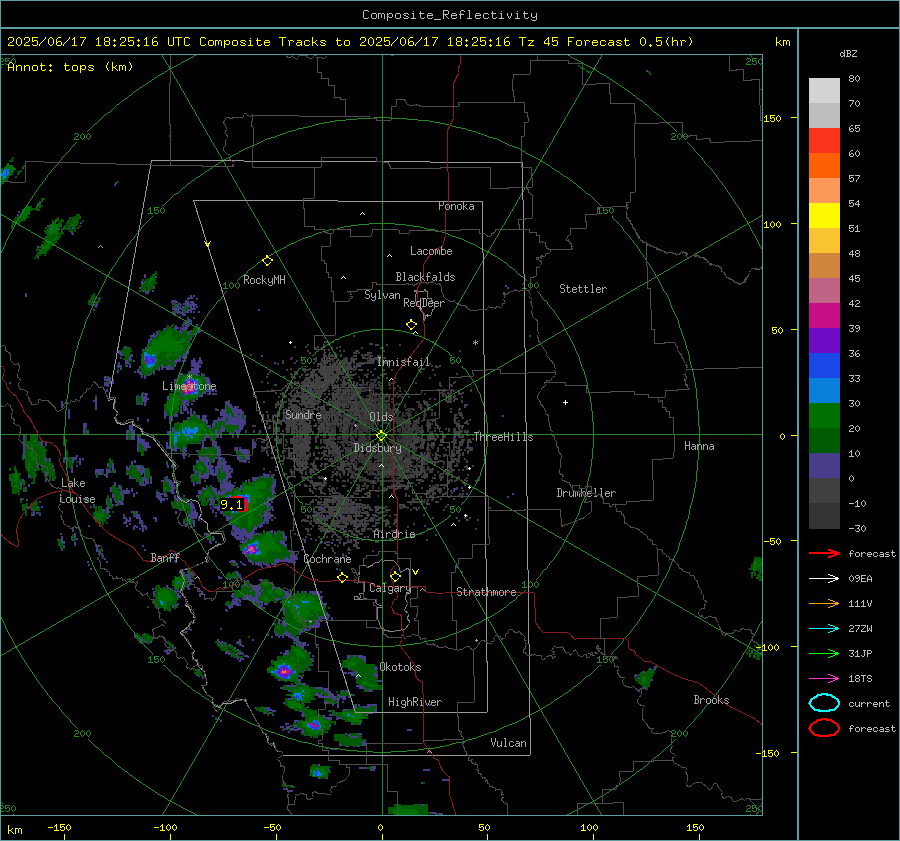Click the HighRiver town label

point(414,702)
